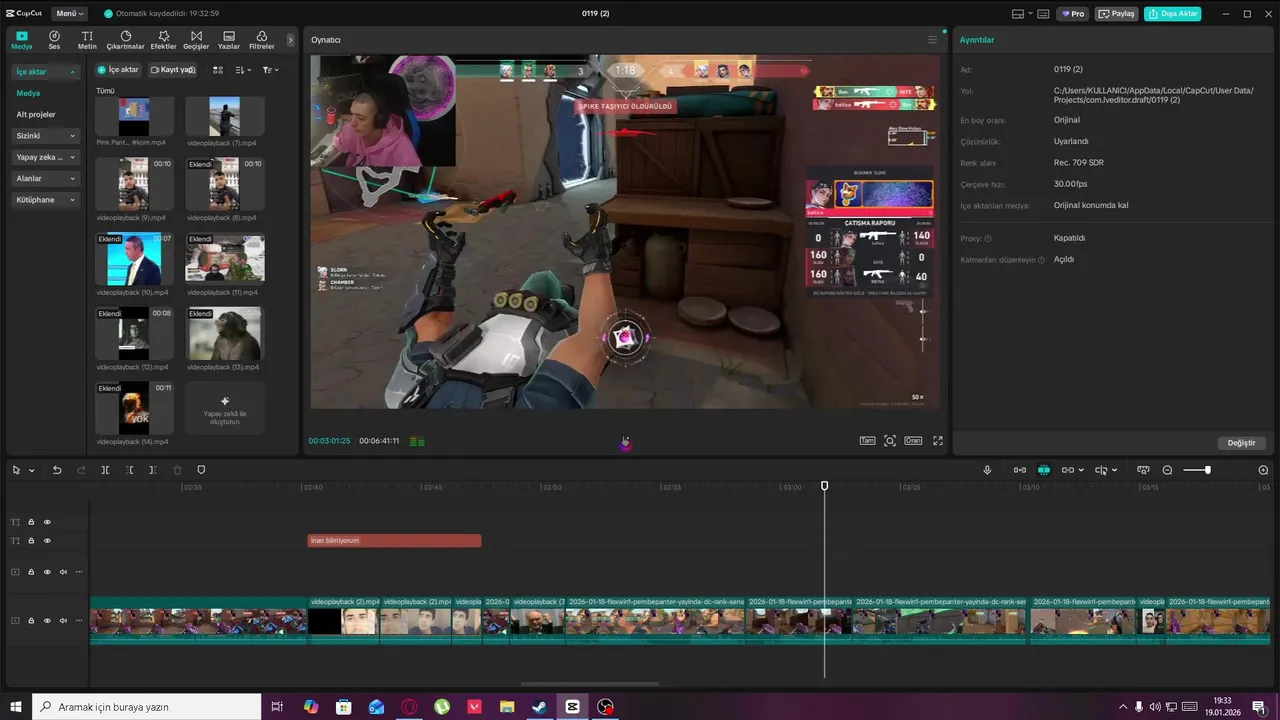Delete right of playhead
The width and height of the screenshot is (1280, 720).
[153, 470]
